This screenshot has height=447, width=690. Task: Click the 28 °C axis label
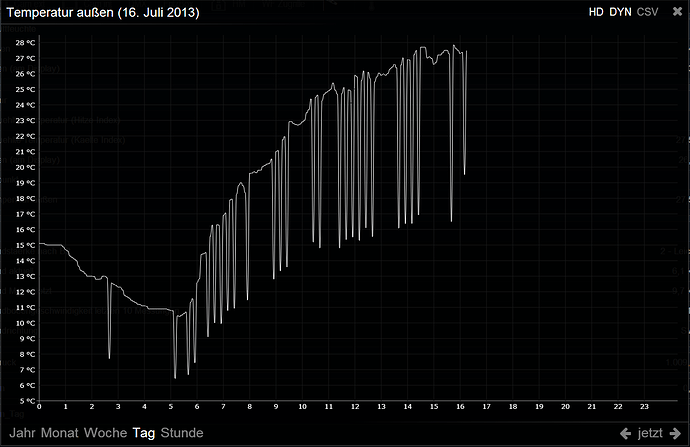[x=25, y=43]
